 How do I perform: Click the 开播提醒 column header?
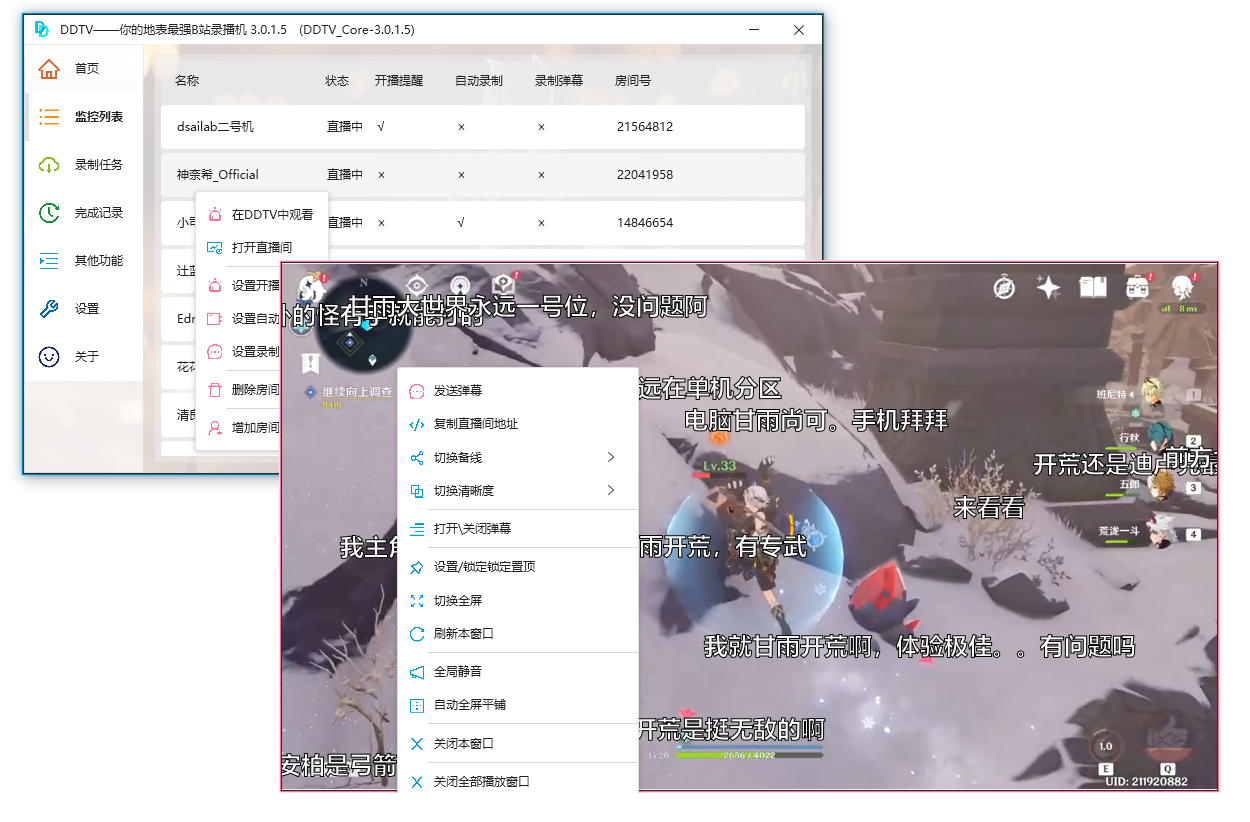(x=399, y=80)
